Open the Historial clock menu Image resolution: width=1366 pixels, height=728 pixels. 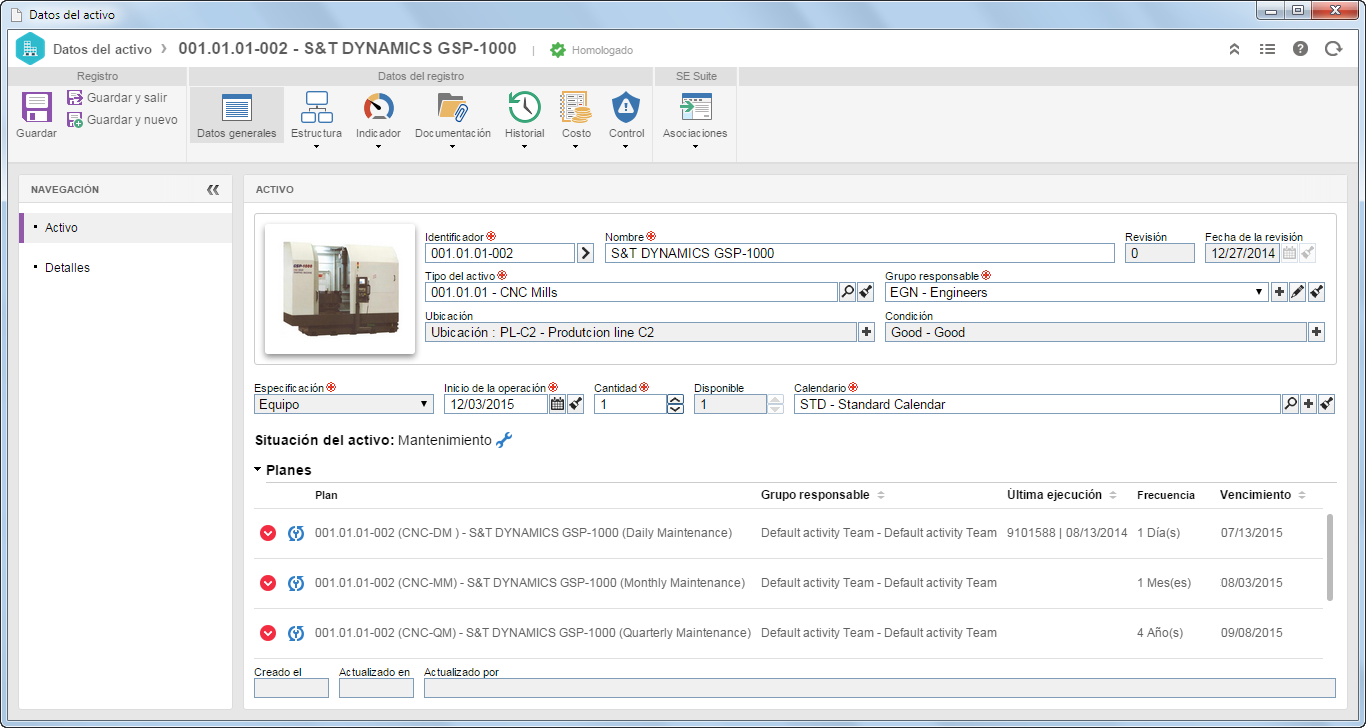coord(524,115)
